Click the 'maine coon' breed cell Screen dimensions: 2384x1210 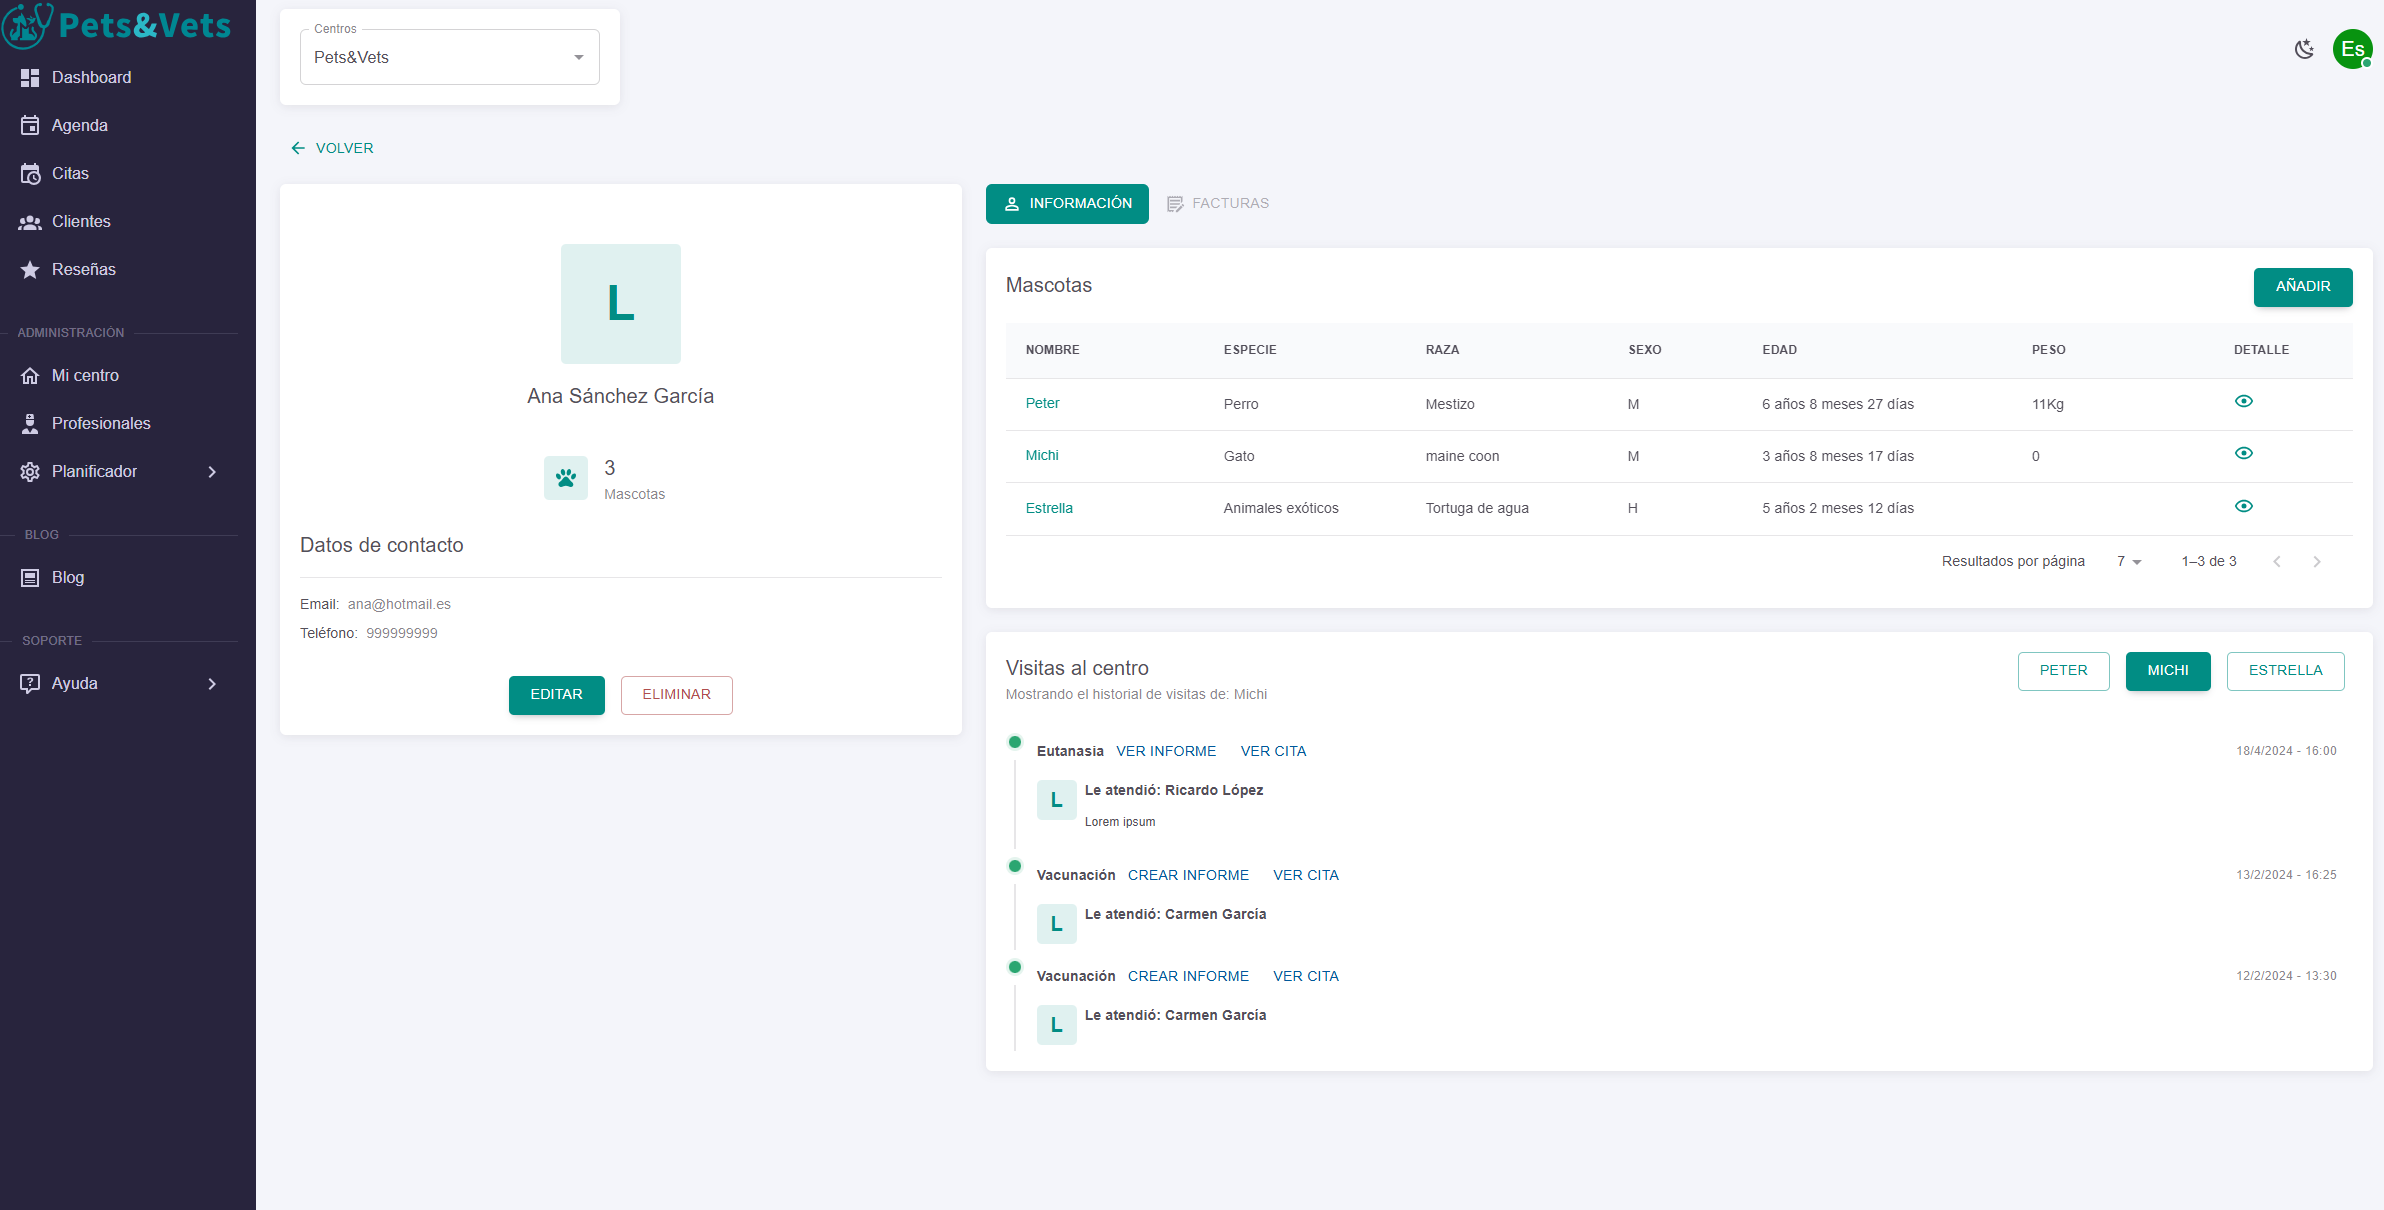click(x=1462, y=456)
